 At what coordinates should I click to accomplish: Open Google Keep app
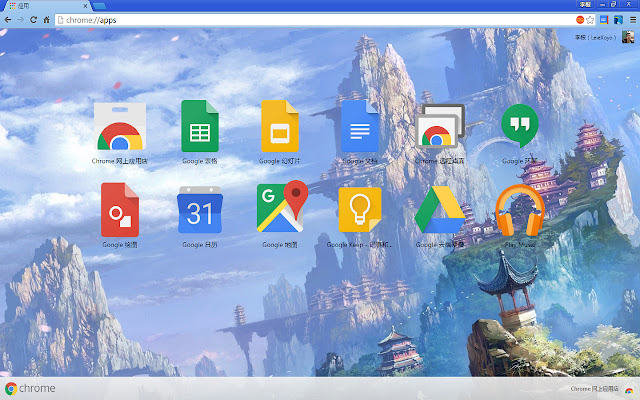pos(360,210)
